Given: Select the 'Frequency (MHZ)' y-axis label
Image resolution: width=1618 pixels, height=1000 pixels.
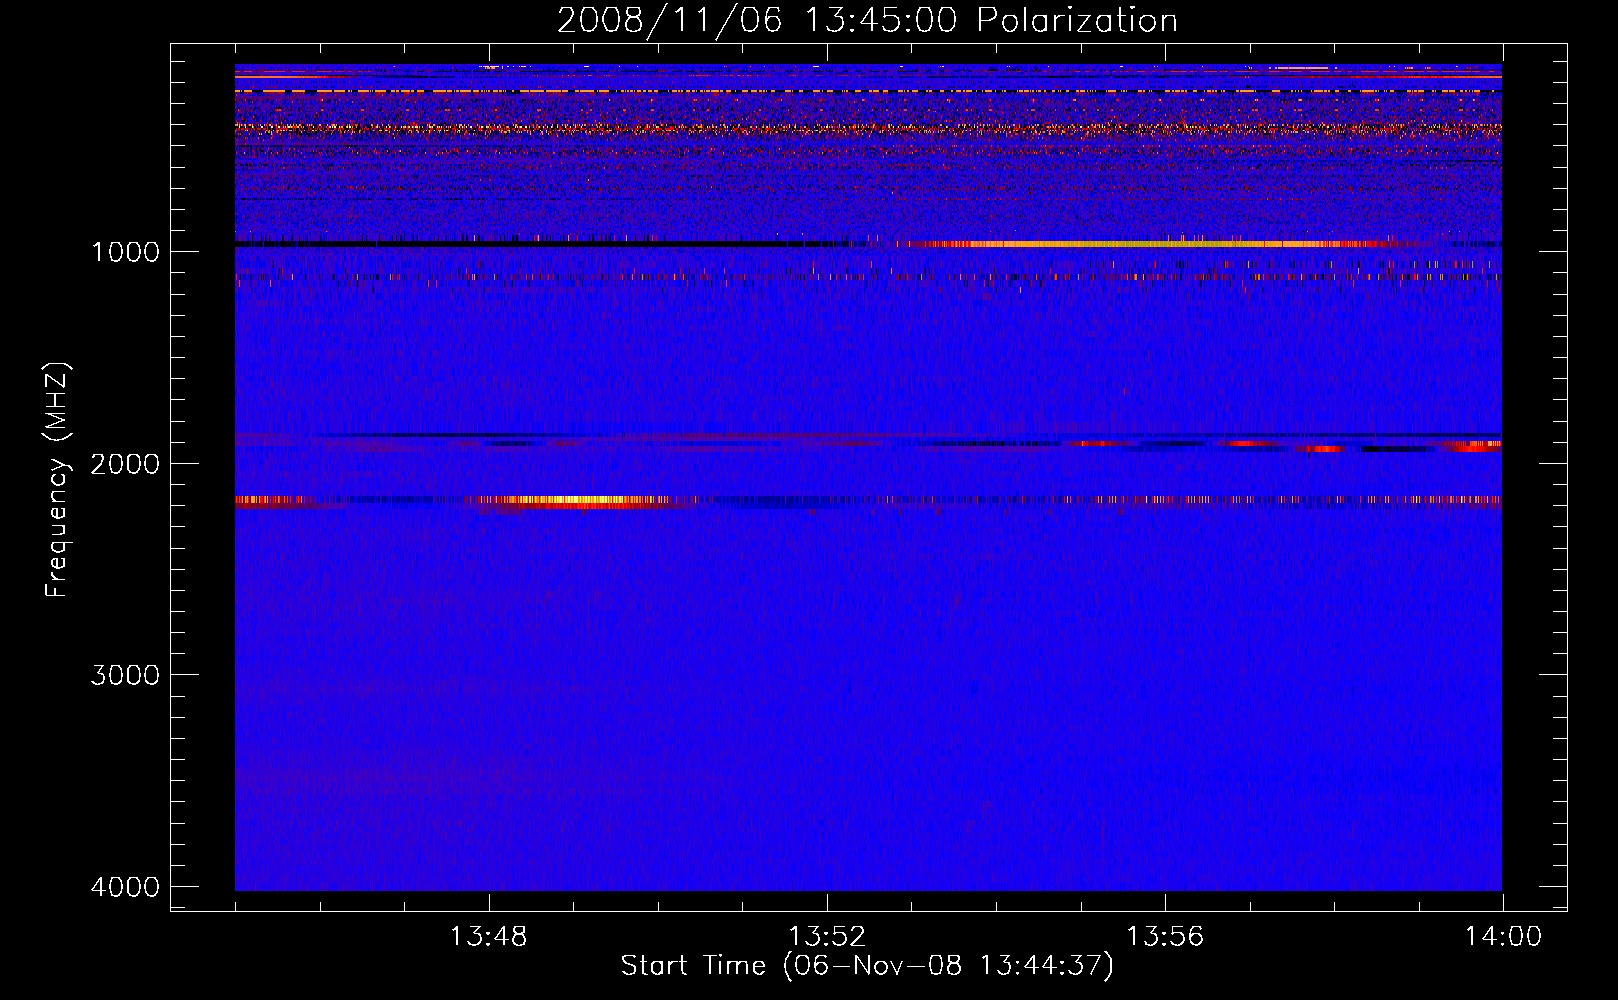Looking at the screenshot, I should pyautogui.click(x=57, y=480).
